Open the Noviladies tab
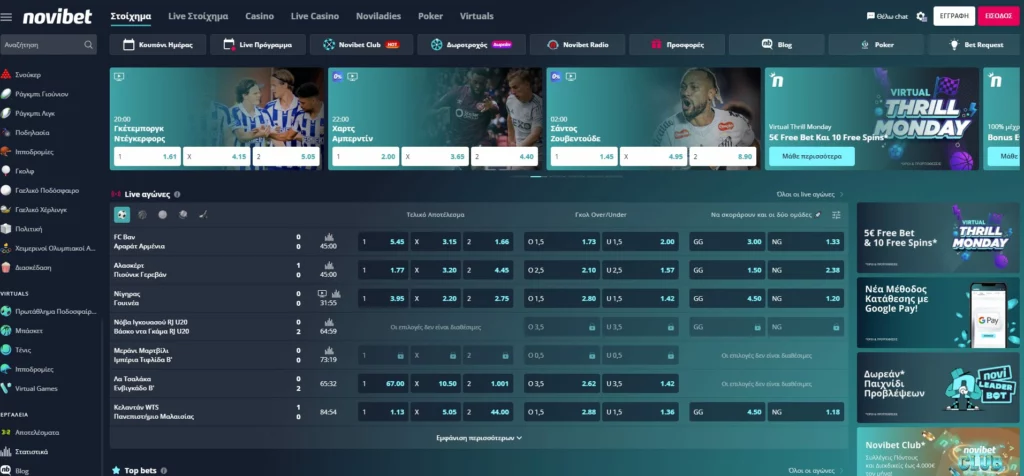1024x476 pixels. coord(378,16)
